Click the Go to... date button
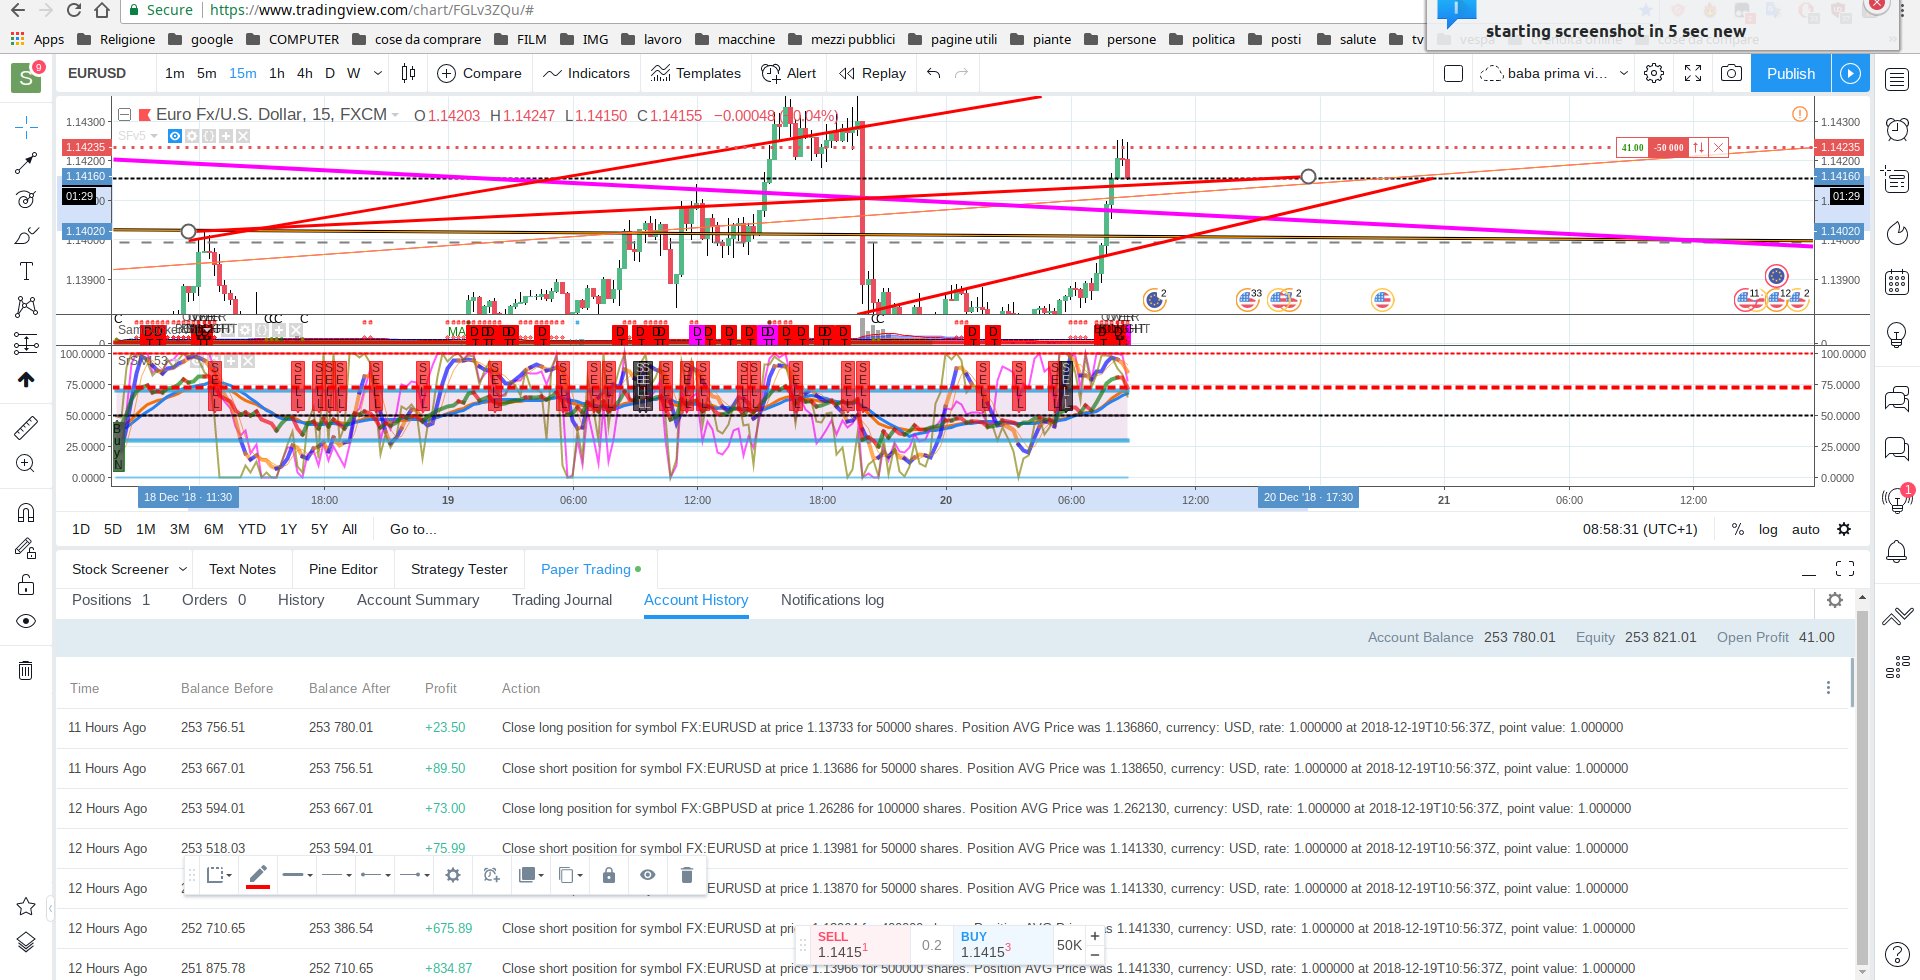 (413, 529)
